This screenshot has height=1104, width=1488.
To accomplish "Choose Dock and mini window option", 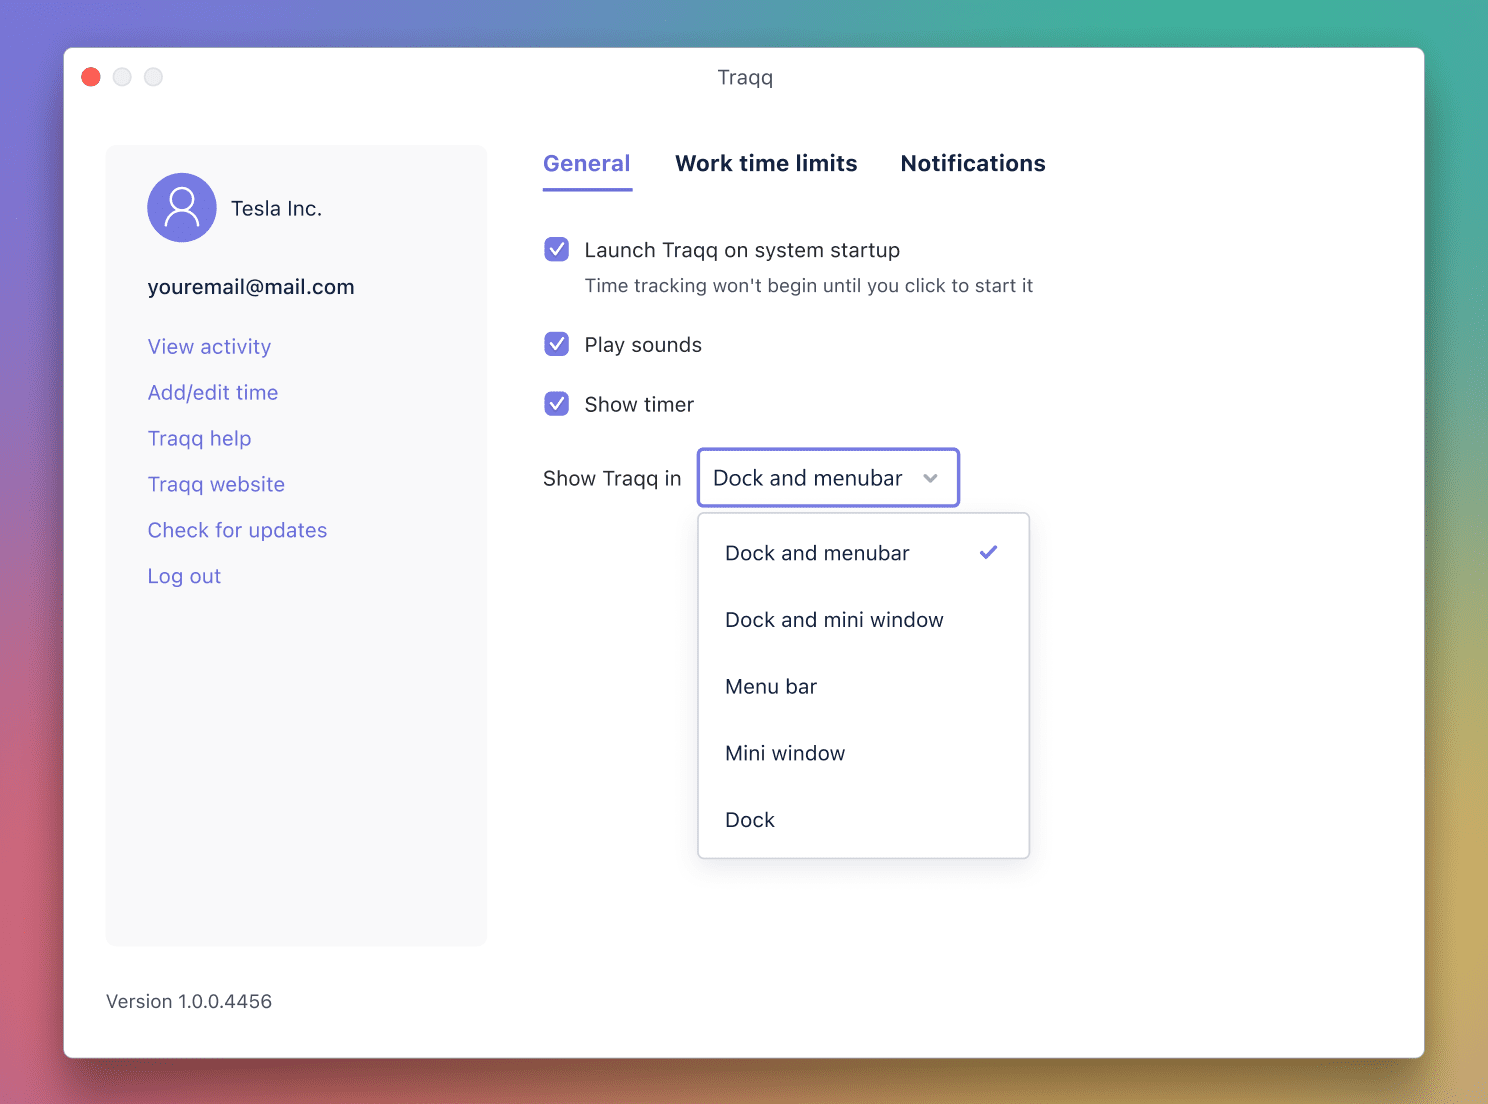I will tap(863, 620).
